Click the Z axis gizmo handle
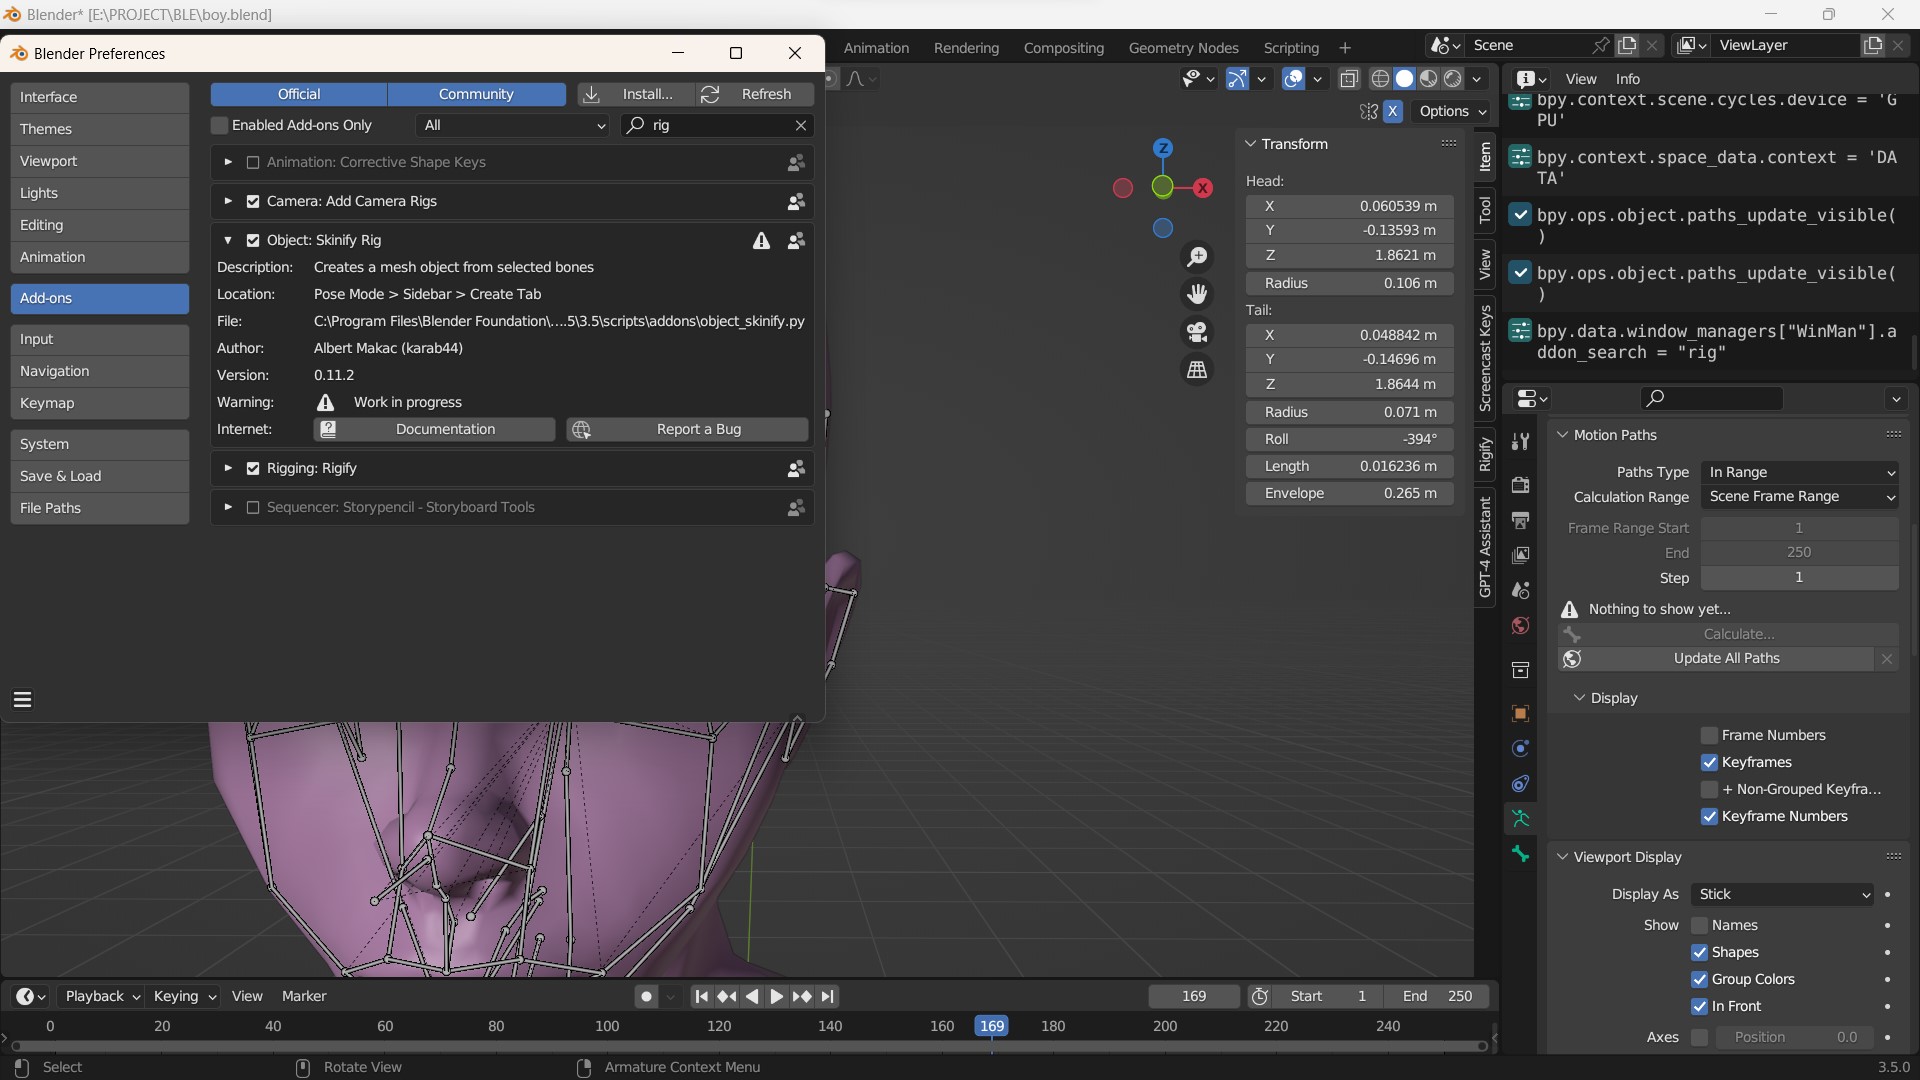 coord(1163,148)
